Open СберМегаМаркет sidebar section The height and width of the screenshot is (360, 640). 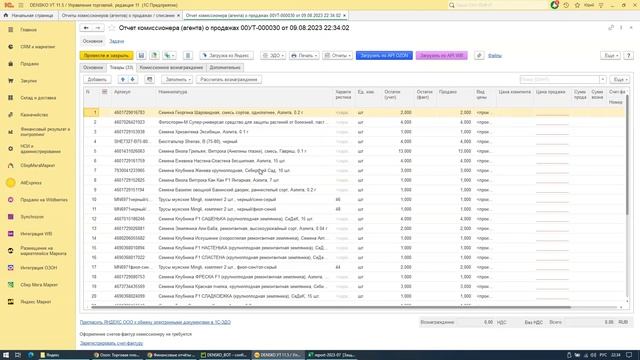click(x=38, y=166)
